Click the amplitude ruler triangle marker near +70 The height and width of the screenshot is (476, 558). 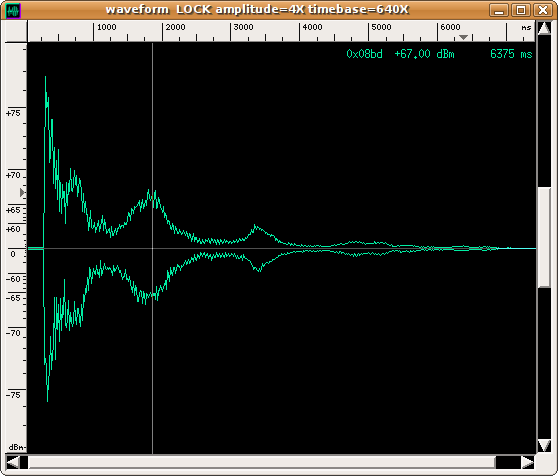click(x=22, y=192)
